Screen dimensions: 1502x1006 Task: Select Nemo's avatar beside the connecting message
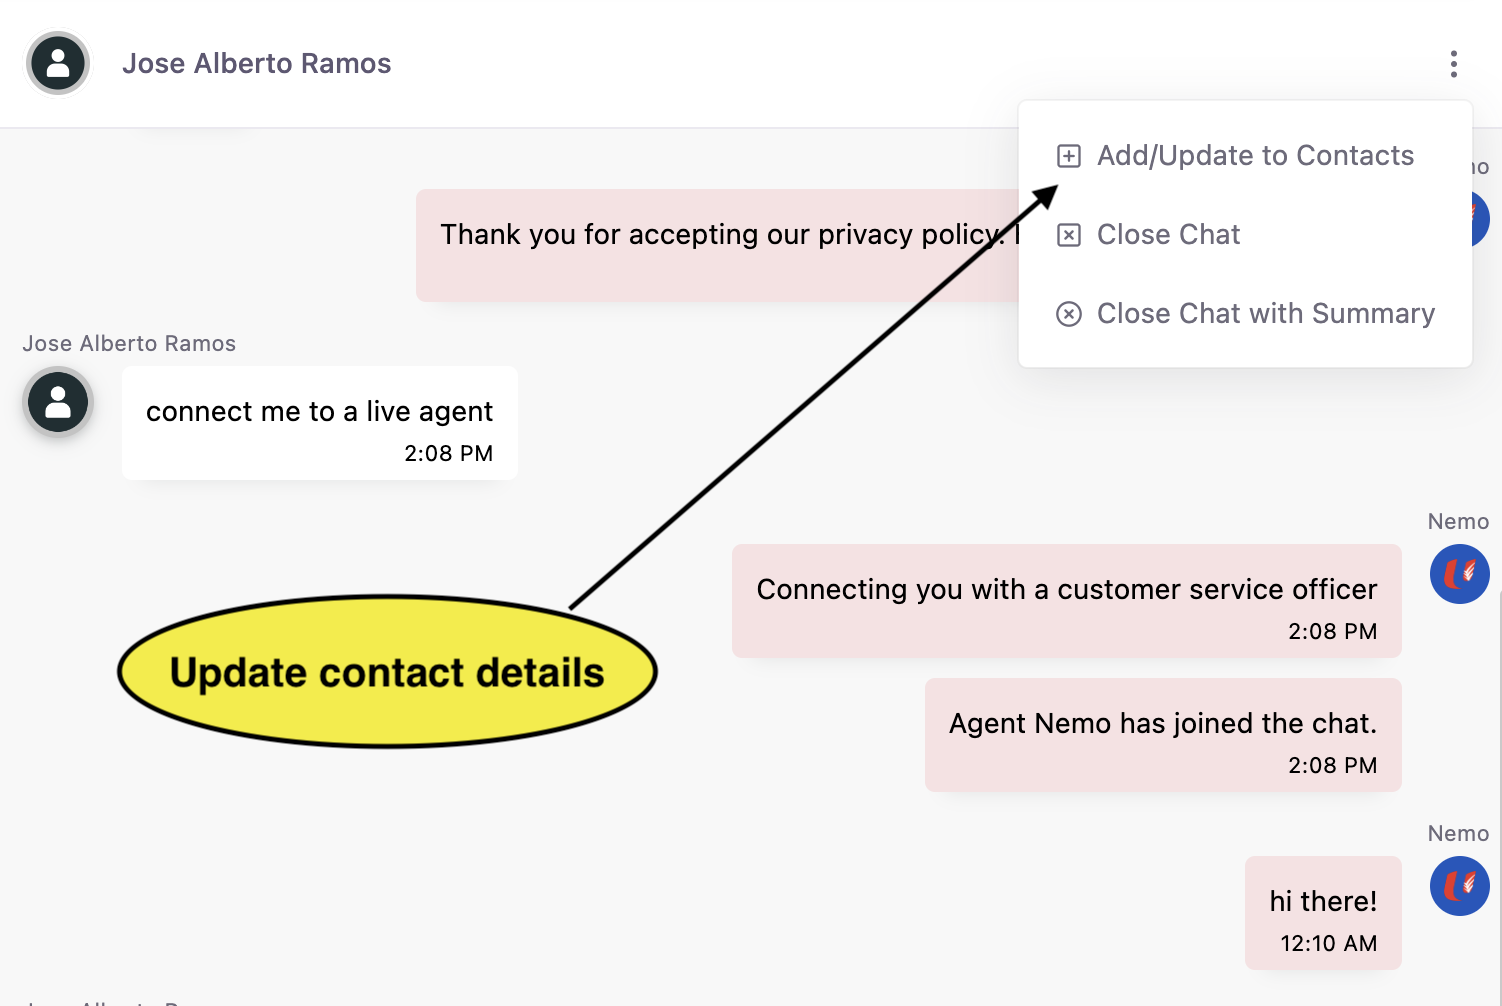pyautogui.click(x=1459, y=574)
